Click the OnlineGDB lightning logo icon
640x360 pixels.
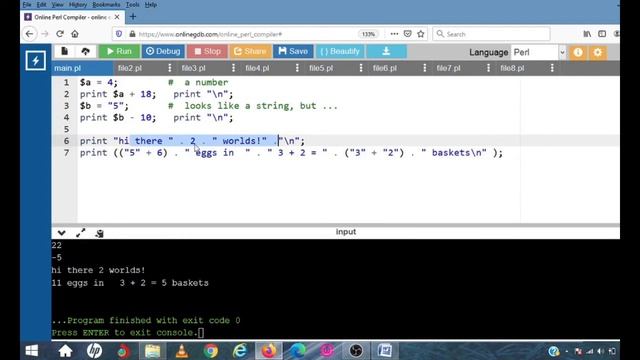pos(36,61)
